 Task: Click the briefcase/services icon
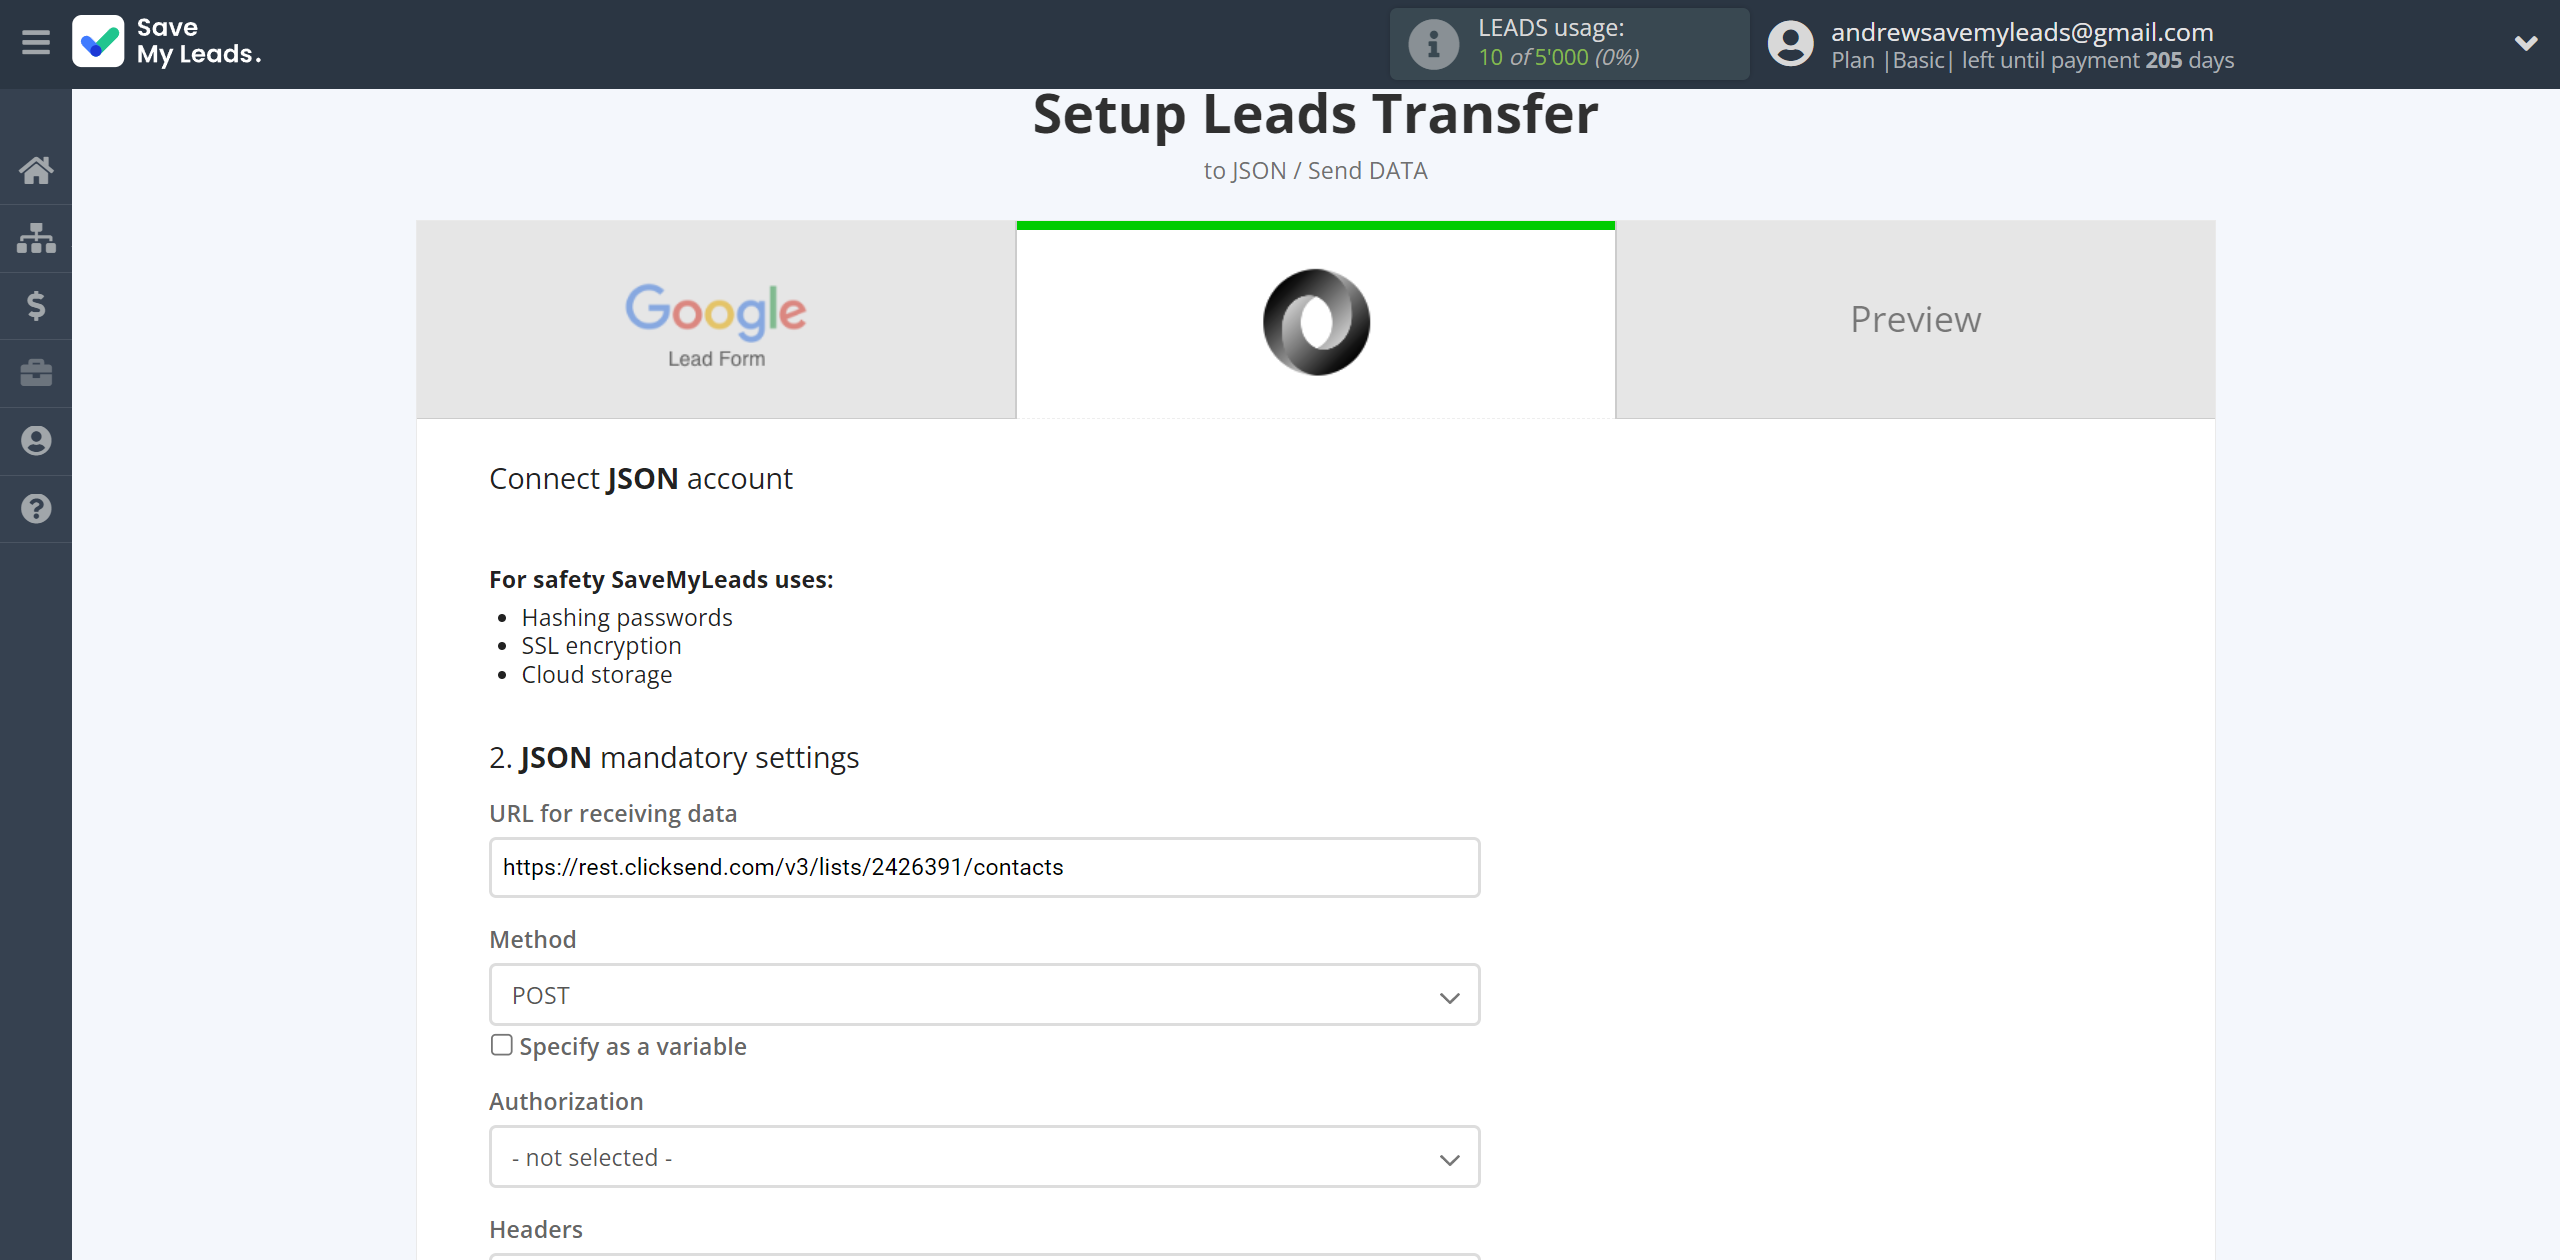(36, 372)
